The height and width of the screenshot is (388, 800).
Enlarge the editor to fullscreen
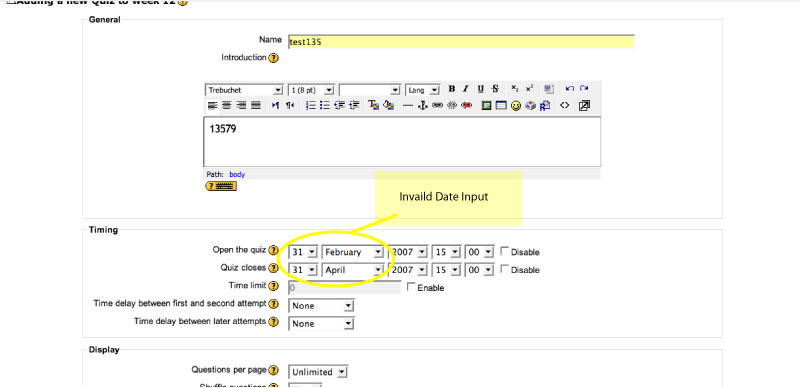[x=584, y=105]
